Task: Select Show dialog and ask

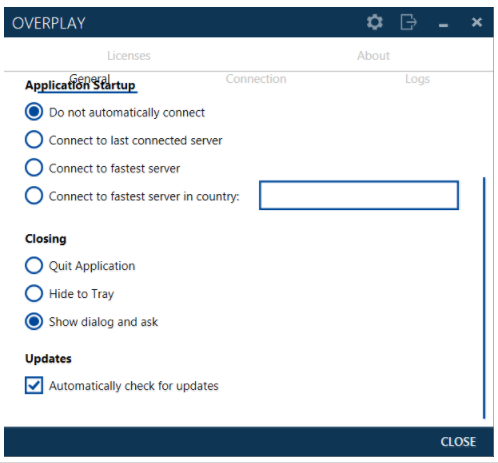Action: [x=91, y=322]
